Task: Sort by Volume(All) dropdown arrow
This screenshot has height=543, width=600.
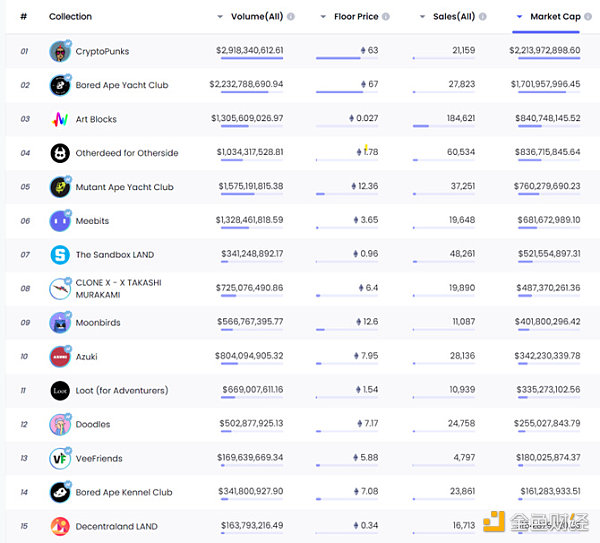Action: coord(220,17)
